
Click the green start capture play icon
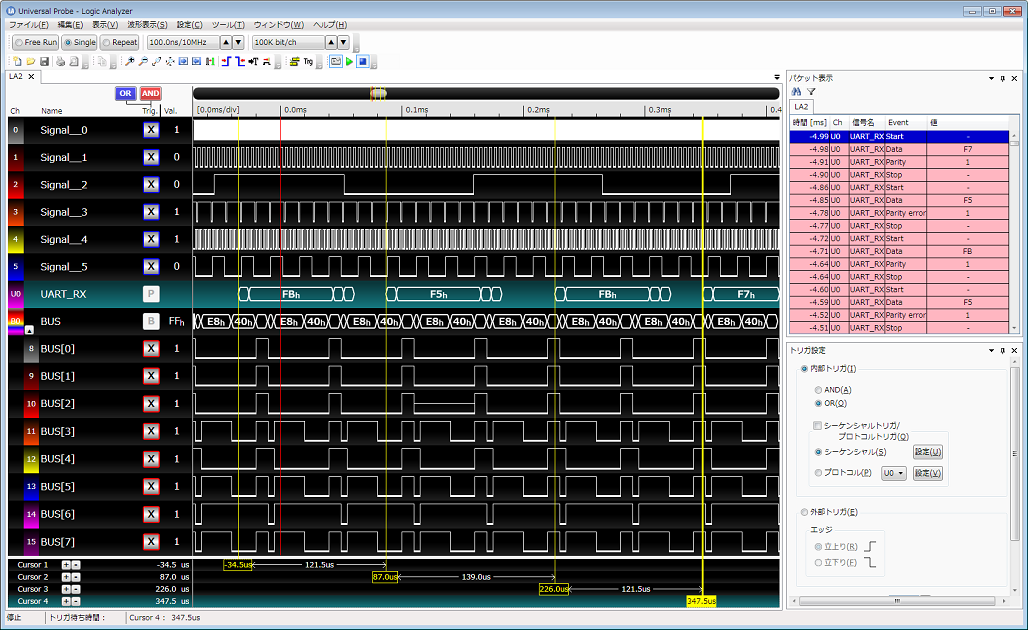point(349,62)
